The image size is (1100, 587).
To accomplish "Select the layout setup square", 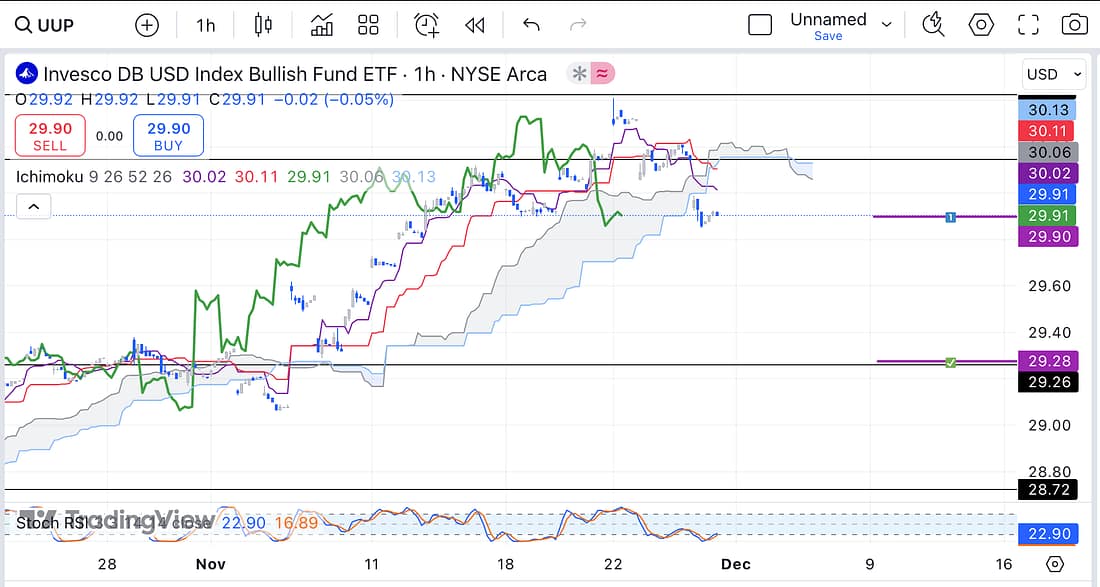I will click(x=760, y=25).
